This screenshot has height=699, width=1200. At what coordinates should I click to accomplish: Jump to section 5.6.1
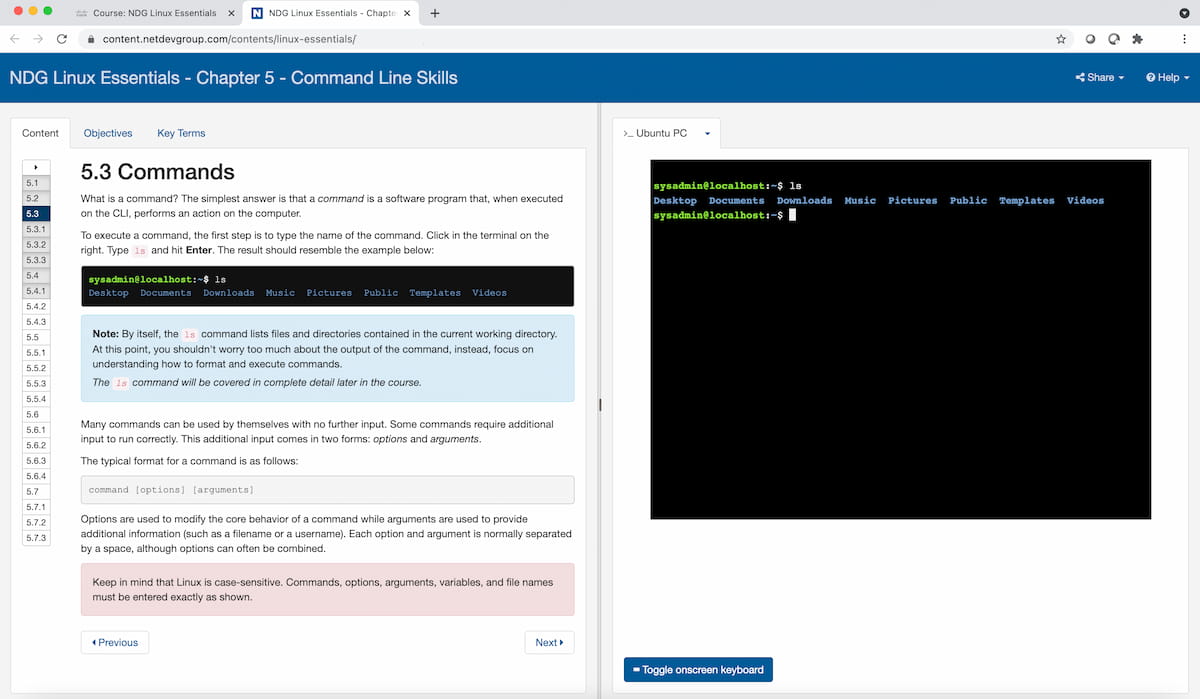pyautogui.click(x=35, y=430)
